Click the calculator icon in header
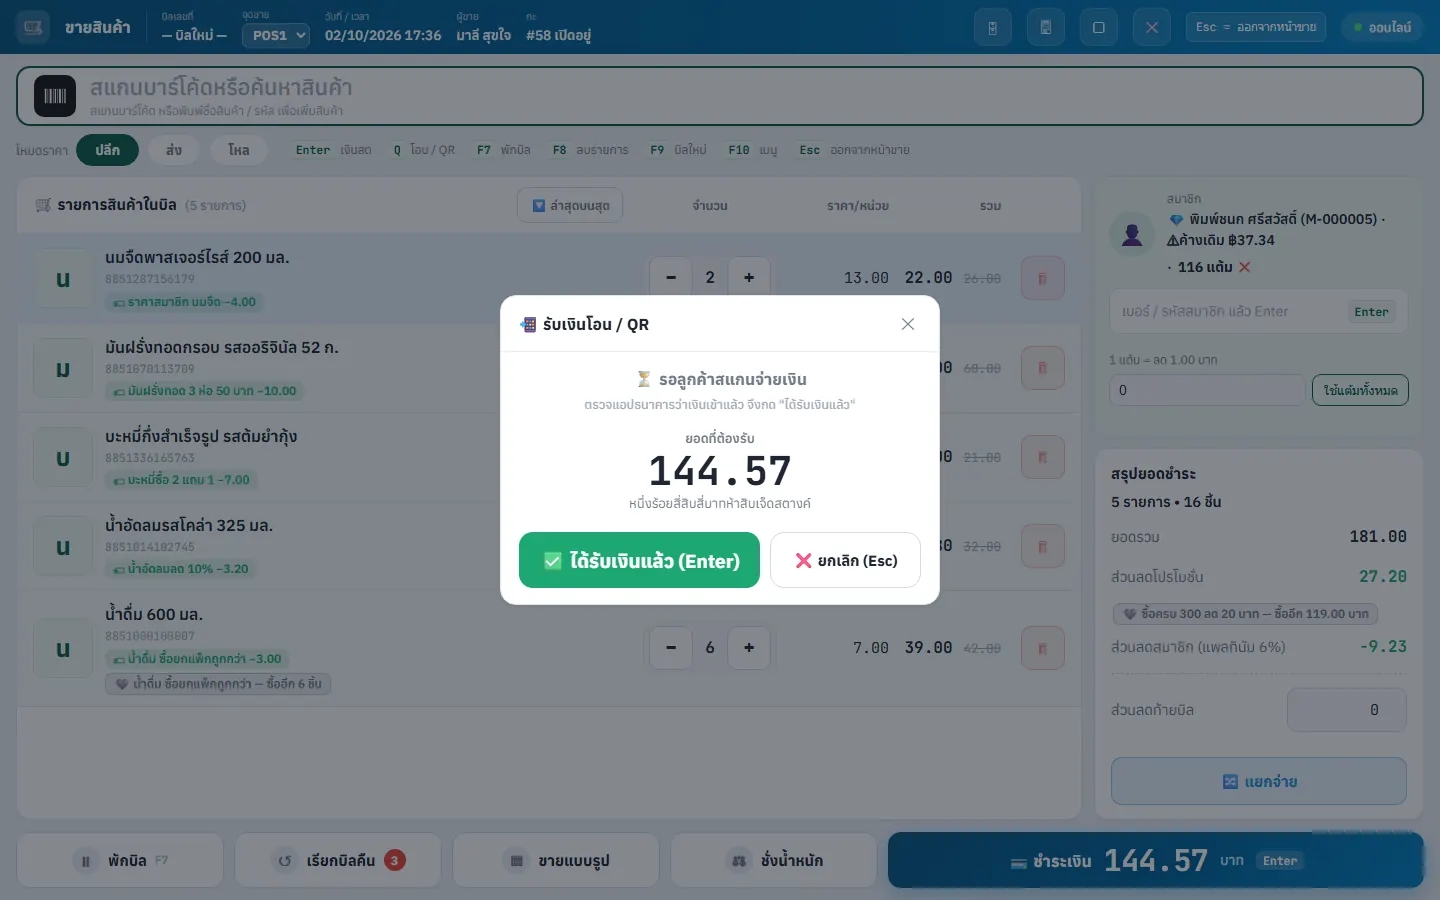 [x=1046, y=27]
